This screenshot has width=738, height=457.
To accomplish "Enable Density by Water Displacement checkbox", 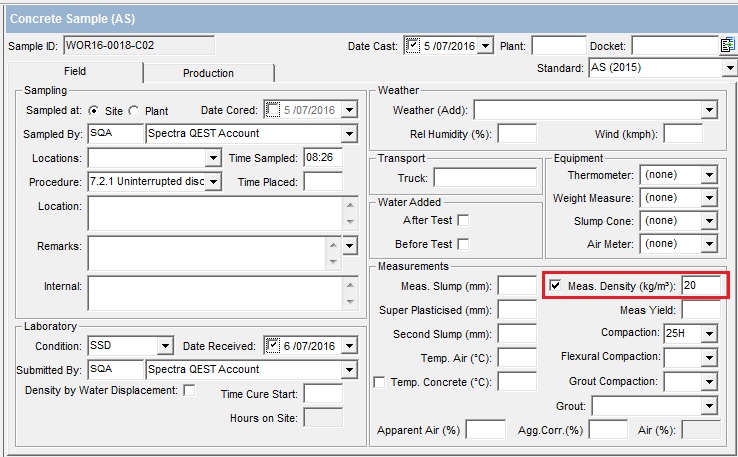I will pos(189,390).
